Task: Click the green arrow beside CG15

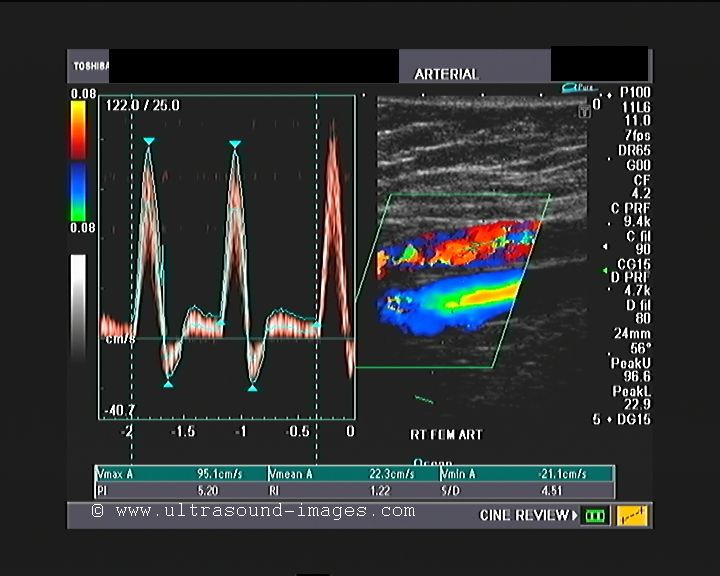Action: [x=605, y=271]
